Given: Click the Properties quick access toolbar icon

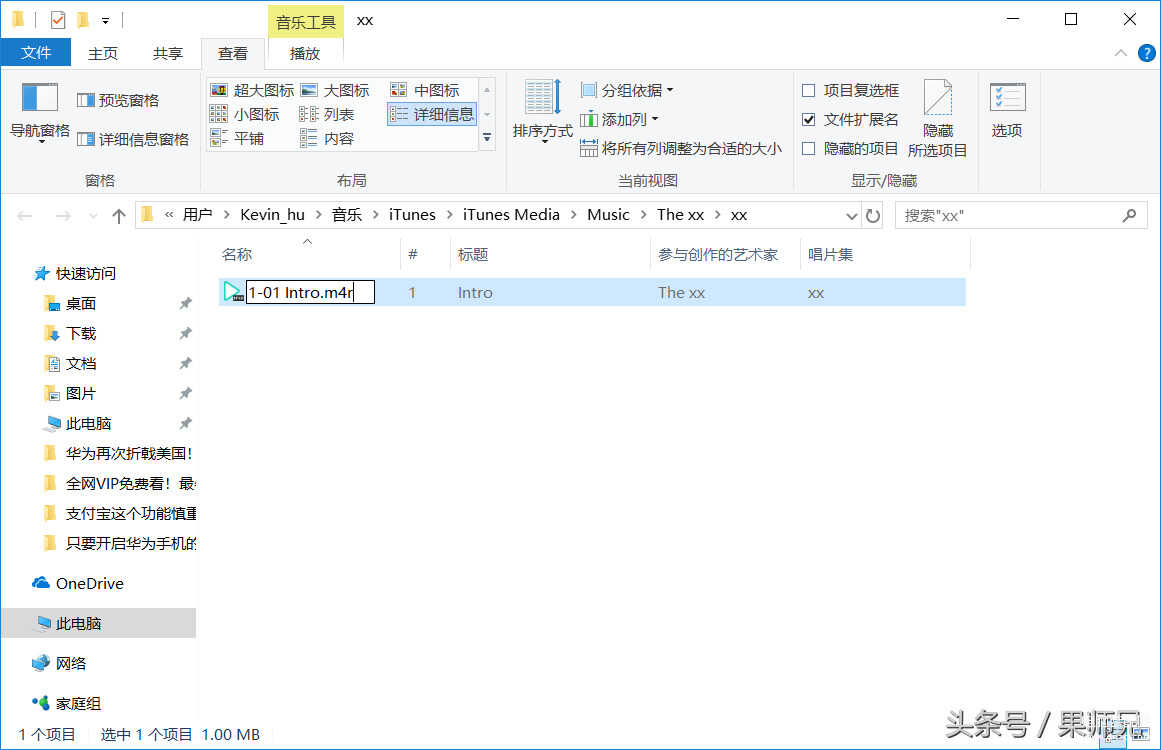Looking at the screenshot, I should coord(58,20).
